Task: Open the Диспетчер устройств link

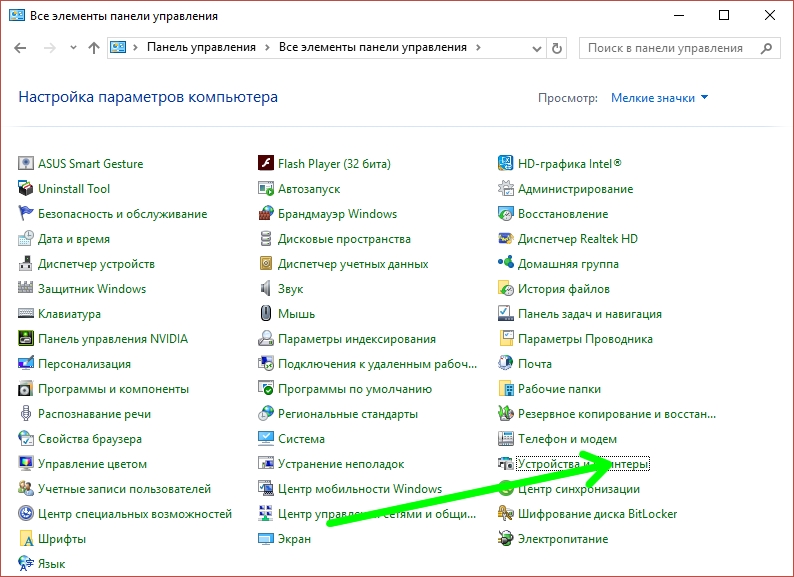Action: [x=96, y=264]
